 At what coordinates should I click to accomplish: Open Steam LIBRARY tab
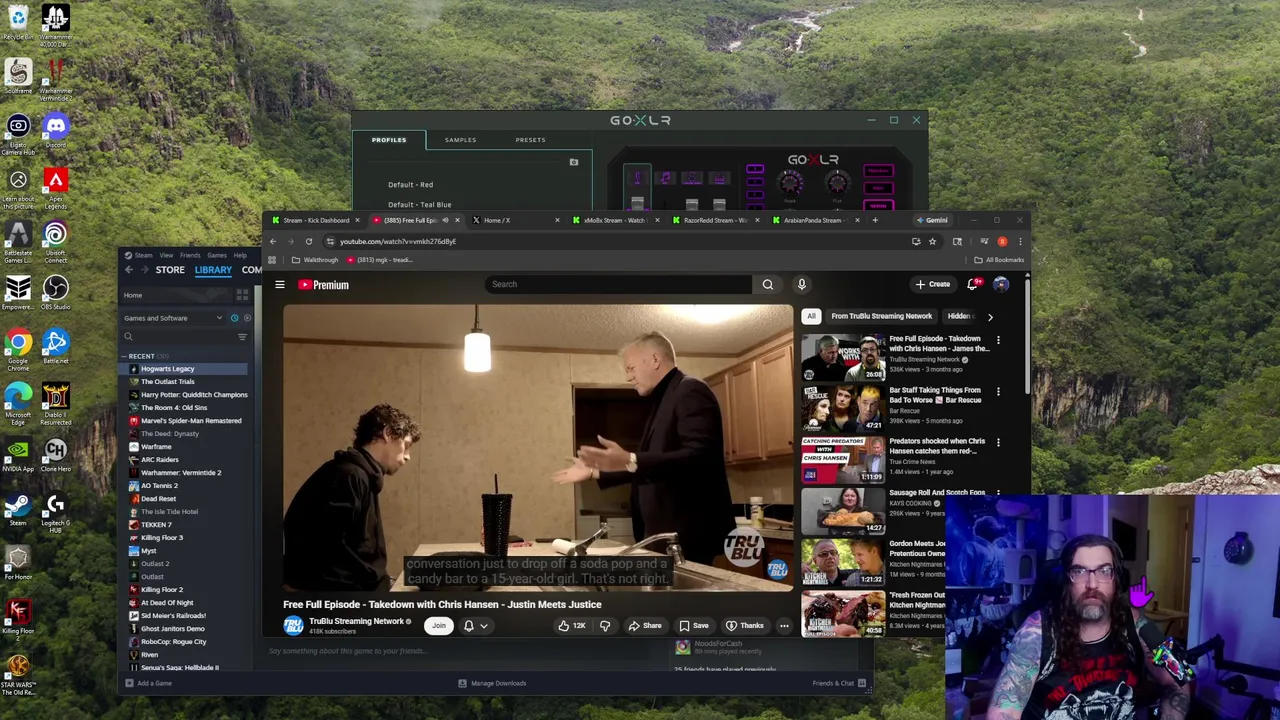pyautogui.click(x=213, y=270)
